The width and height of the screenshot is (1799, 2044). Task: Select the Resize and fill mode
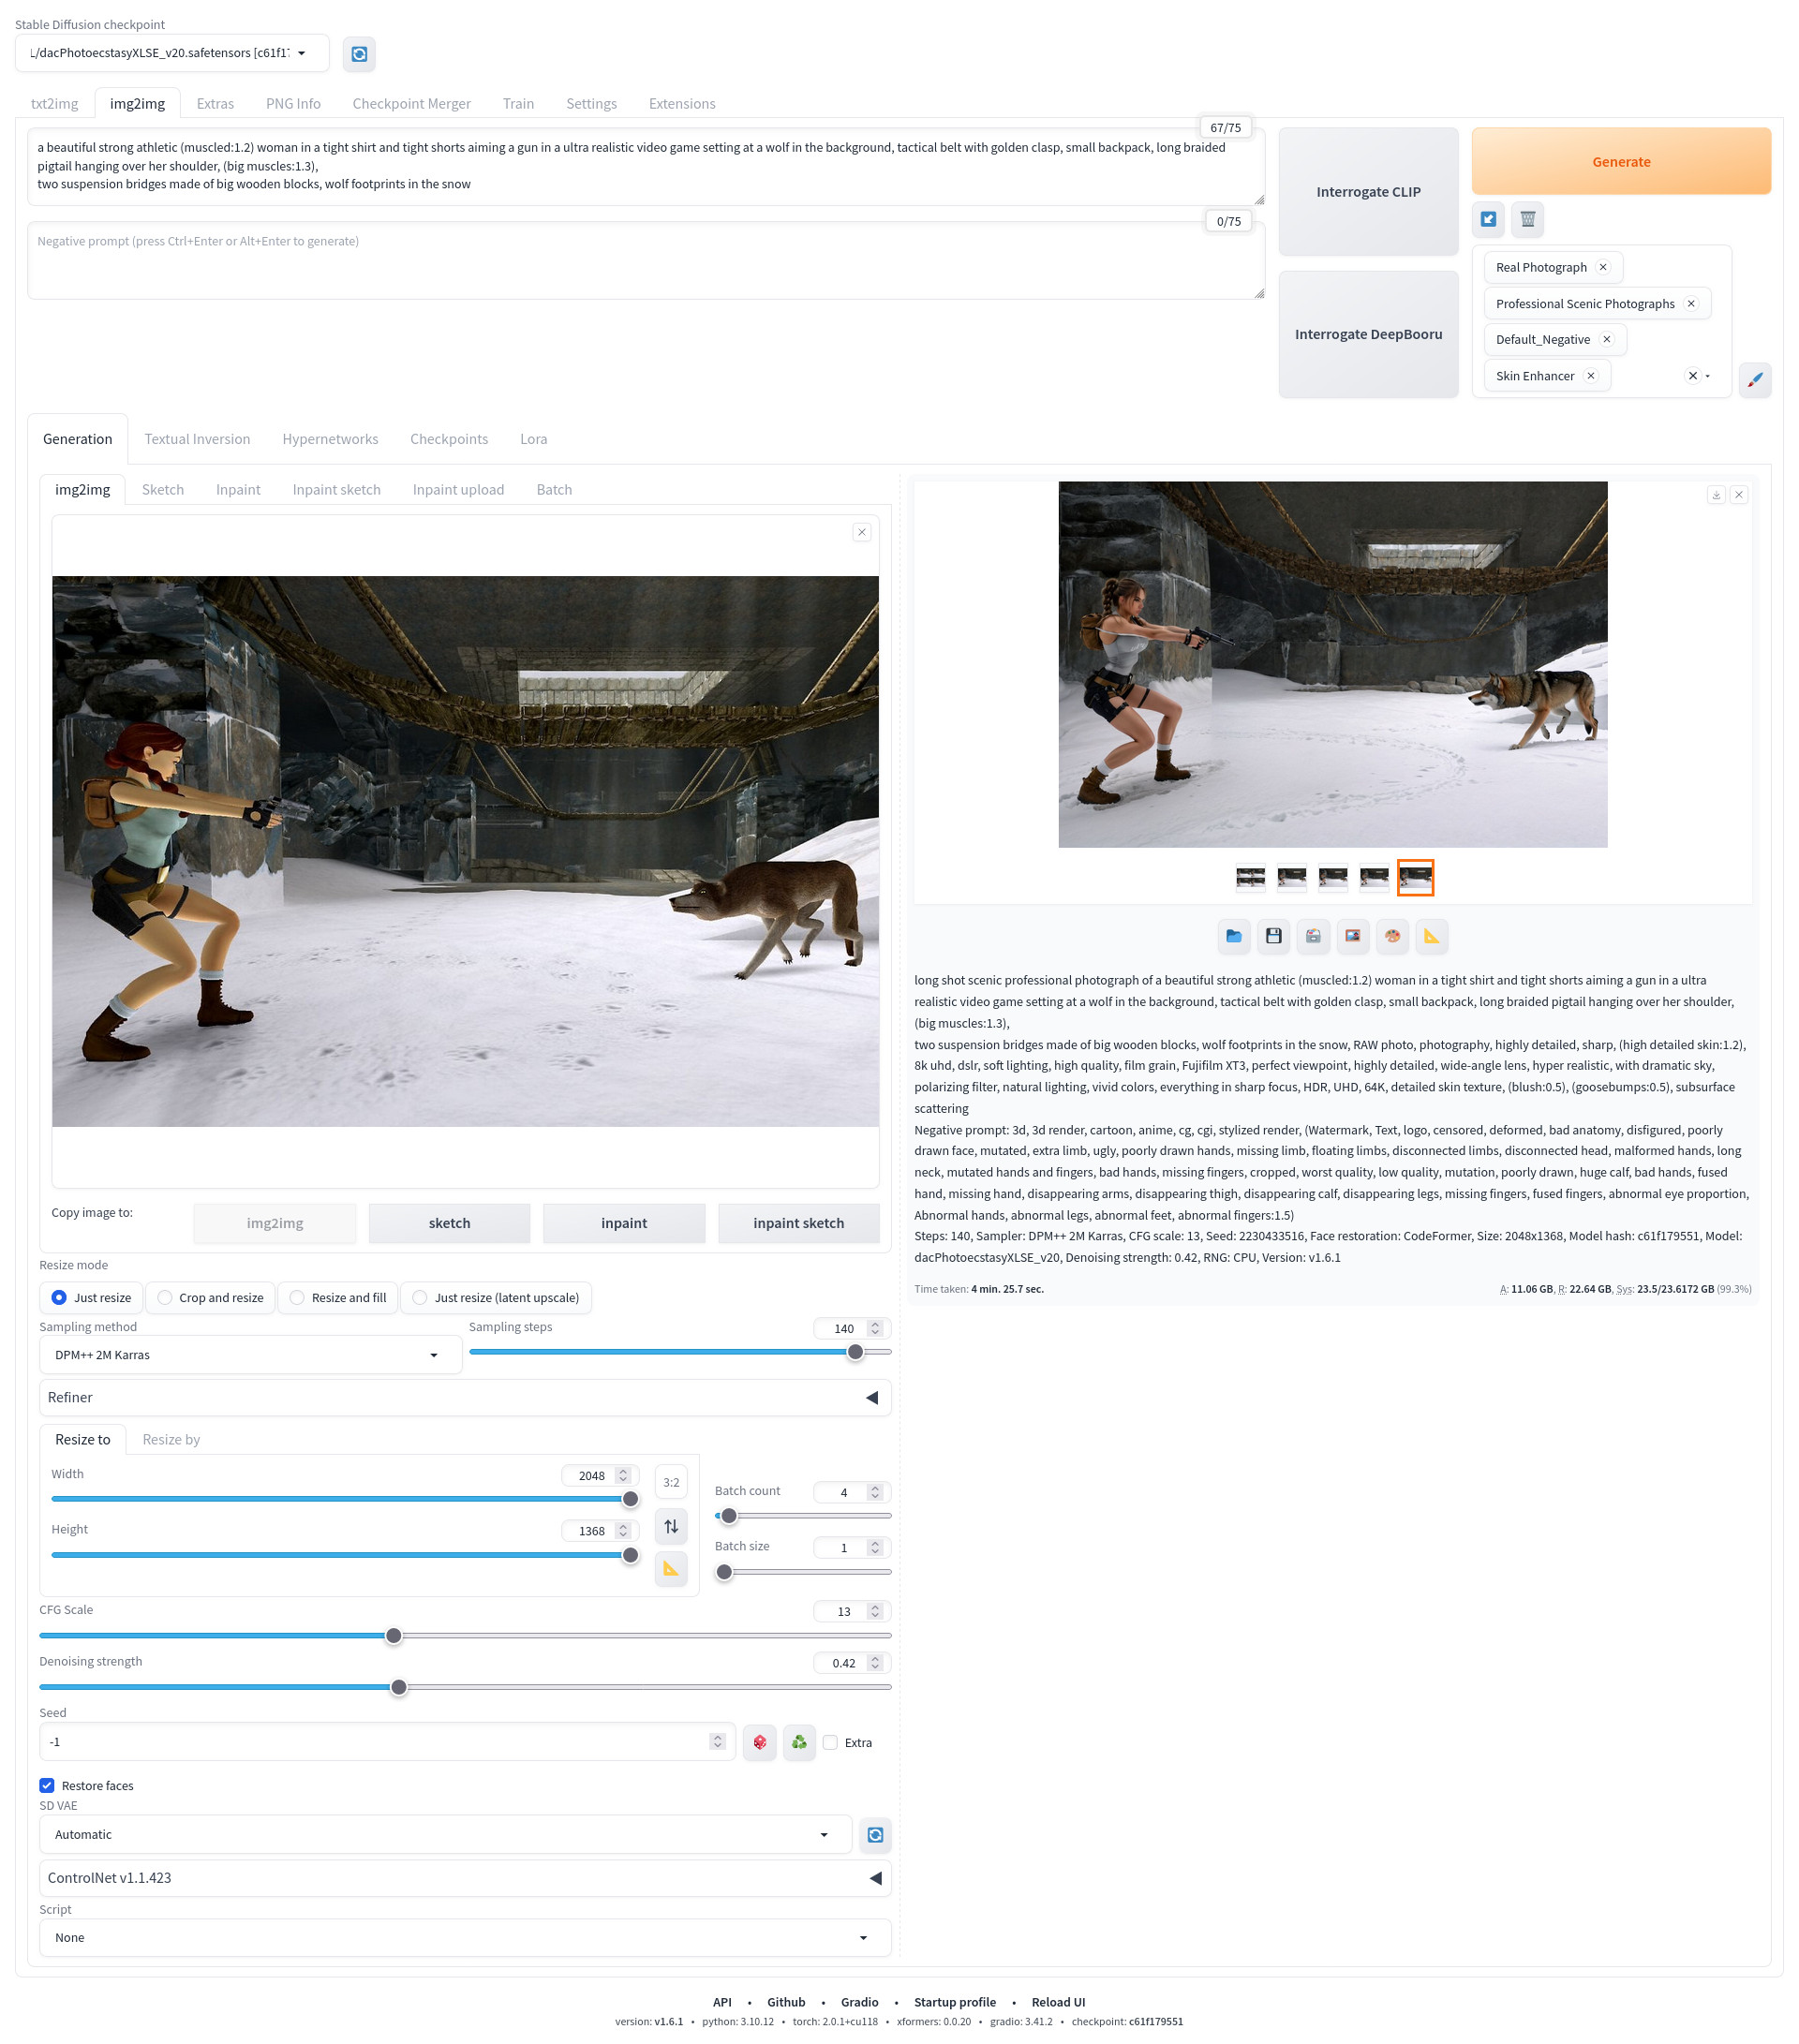click(x=338, y=1298)
